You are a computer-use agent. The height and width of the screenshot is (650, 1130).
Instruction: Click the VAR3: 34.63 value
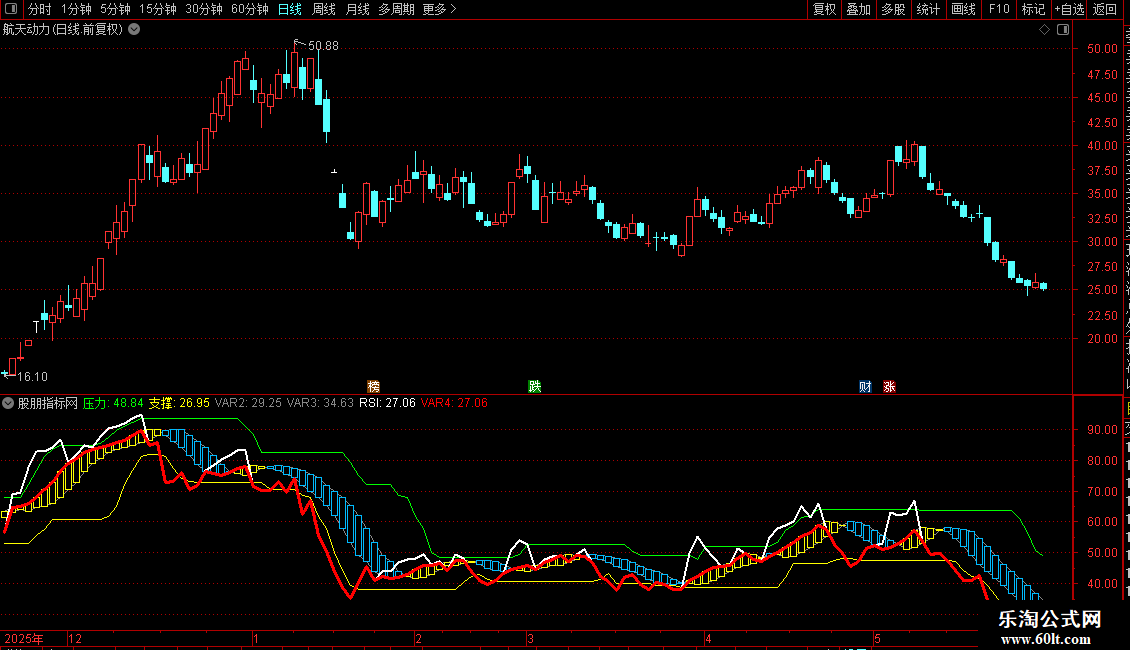tap(321, 403)
